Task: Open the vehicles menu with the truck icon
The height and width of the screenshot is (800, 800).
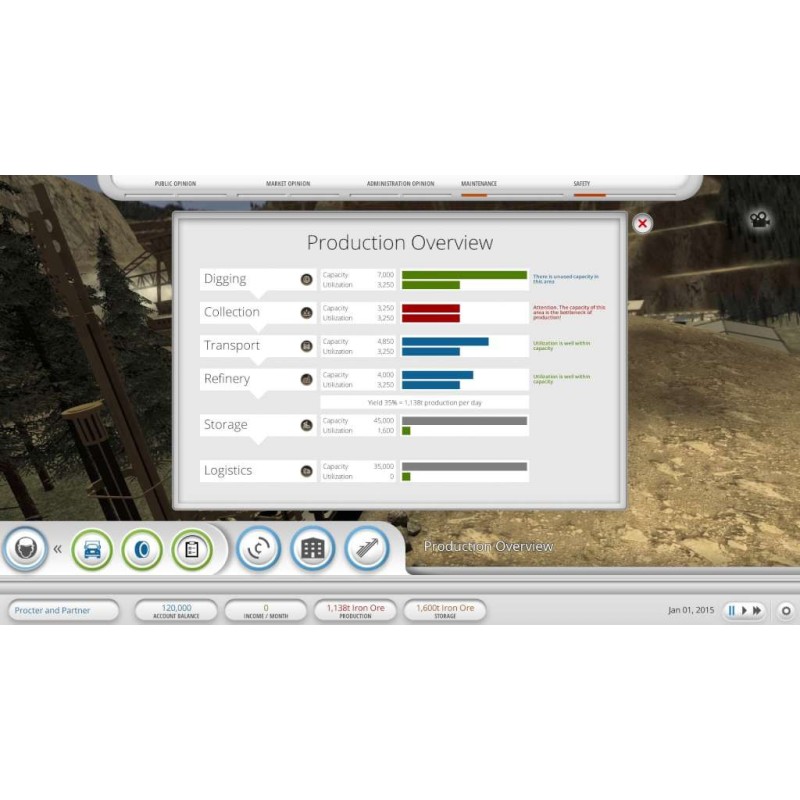Action: tap(92, 549)
